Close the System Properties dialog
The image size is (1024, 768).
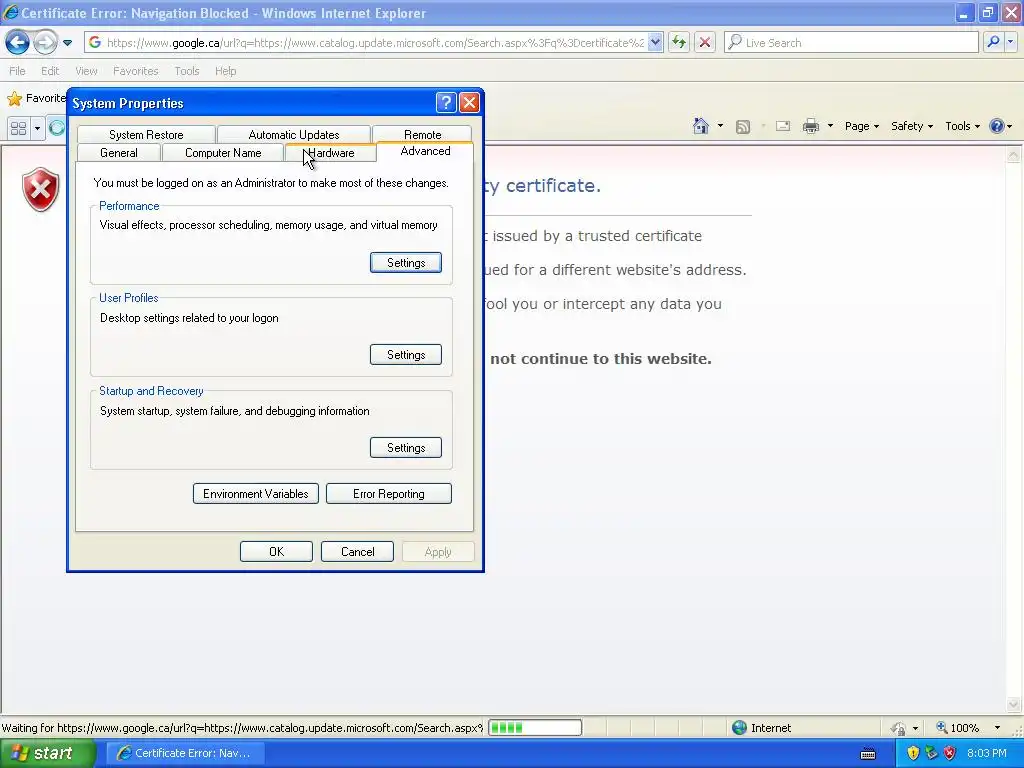469,103
